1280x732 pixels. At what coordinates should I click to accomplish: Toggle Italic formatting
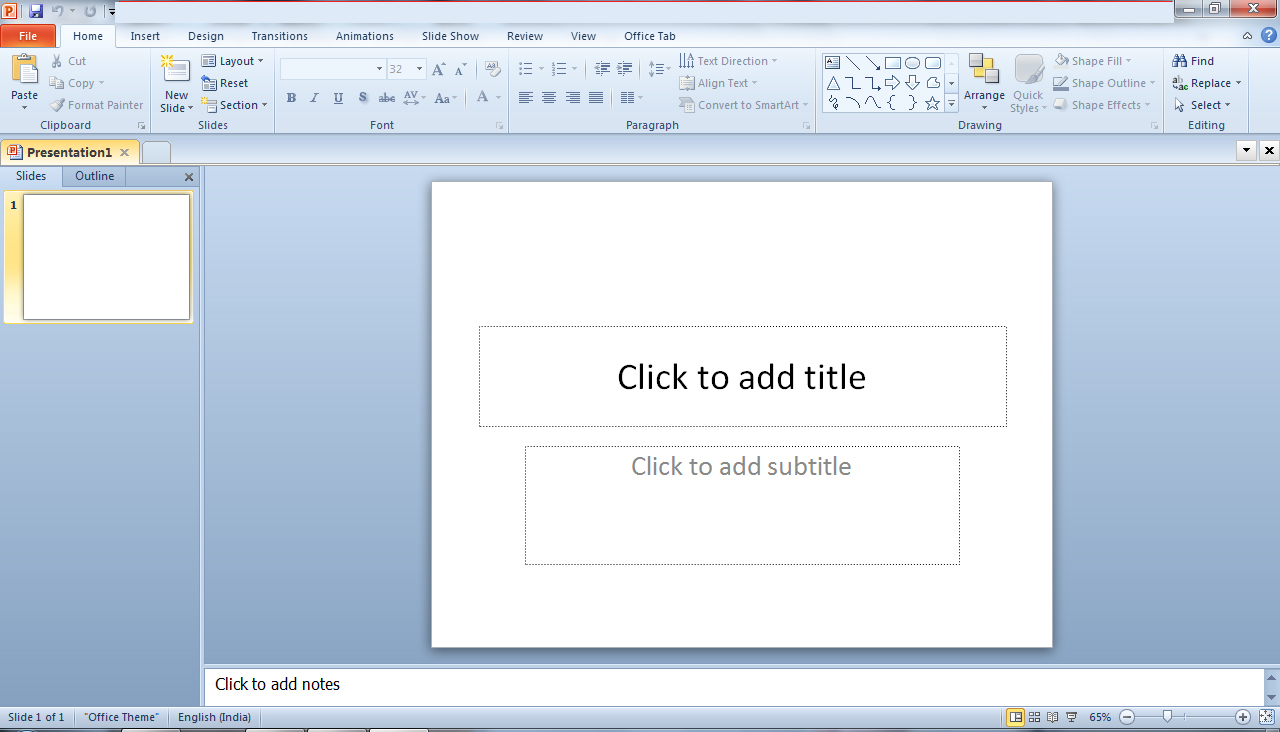314,98
